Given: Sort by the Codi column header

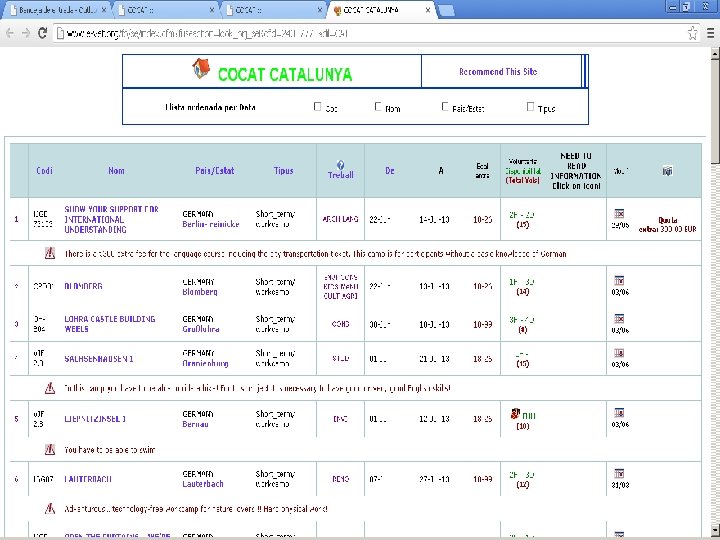Looking at the screenshot, I should [44, 170].
